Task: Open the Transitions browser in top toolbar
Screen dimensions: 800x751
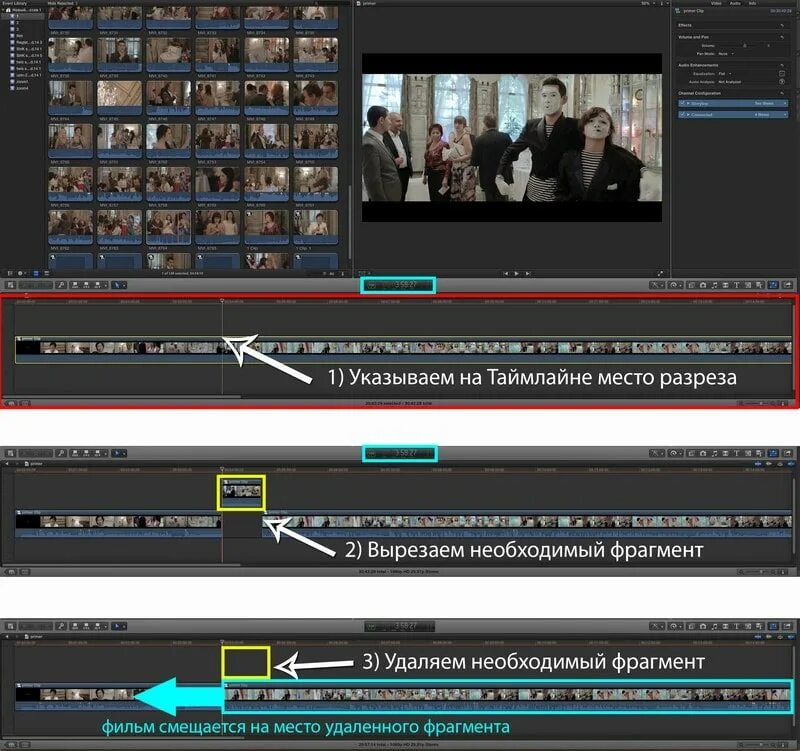Action: tap(726, 285)
